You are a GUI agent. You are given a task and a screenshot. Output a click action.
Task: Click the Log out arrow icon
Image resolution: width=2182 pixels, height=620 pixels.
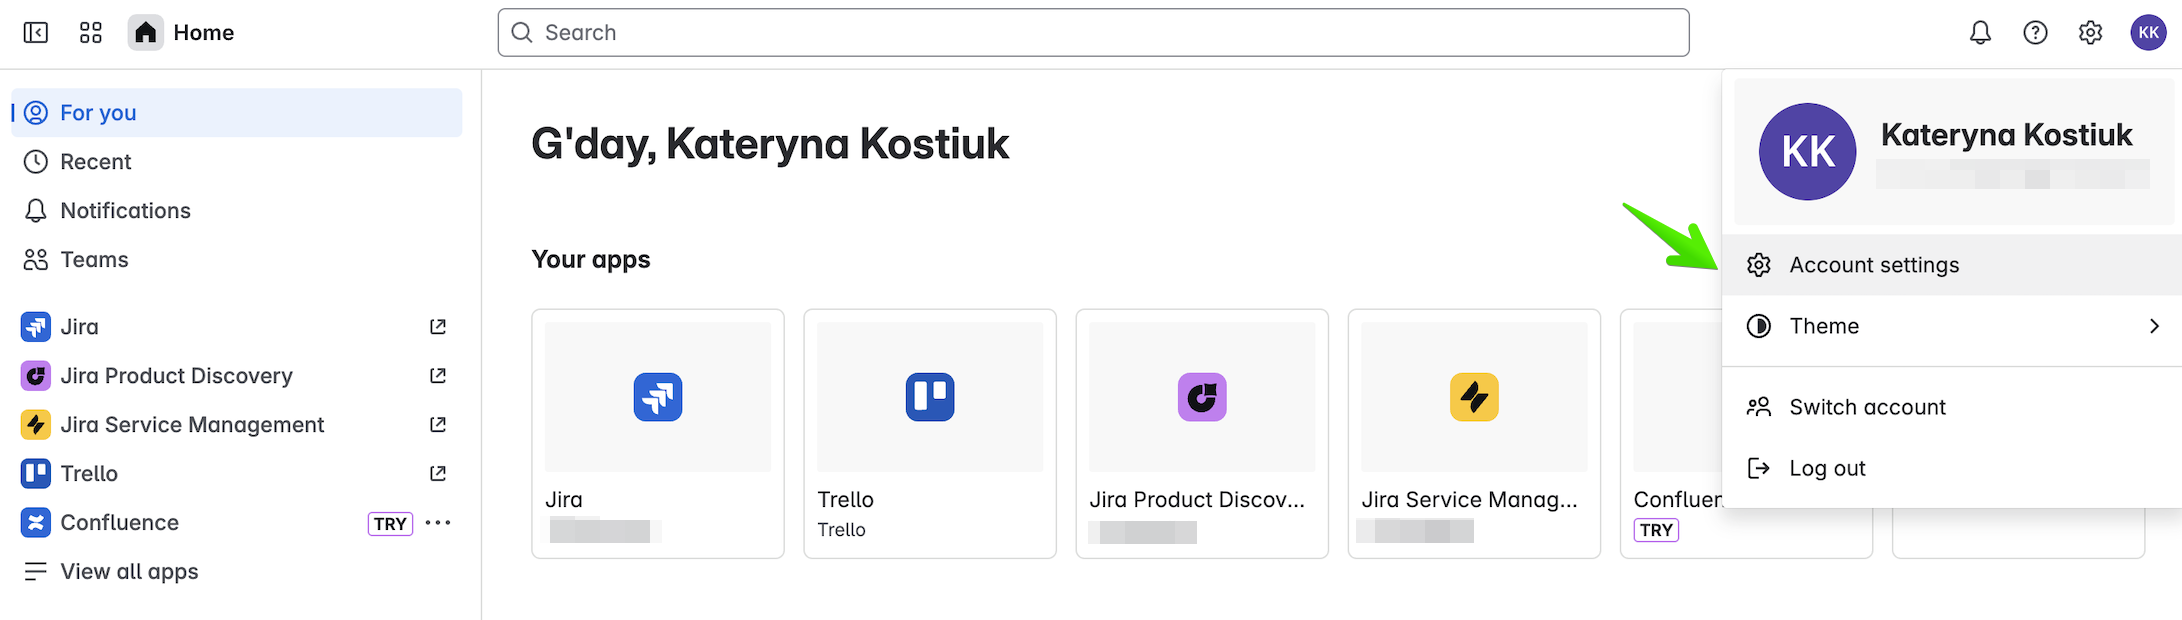click(1759, 468)
